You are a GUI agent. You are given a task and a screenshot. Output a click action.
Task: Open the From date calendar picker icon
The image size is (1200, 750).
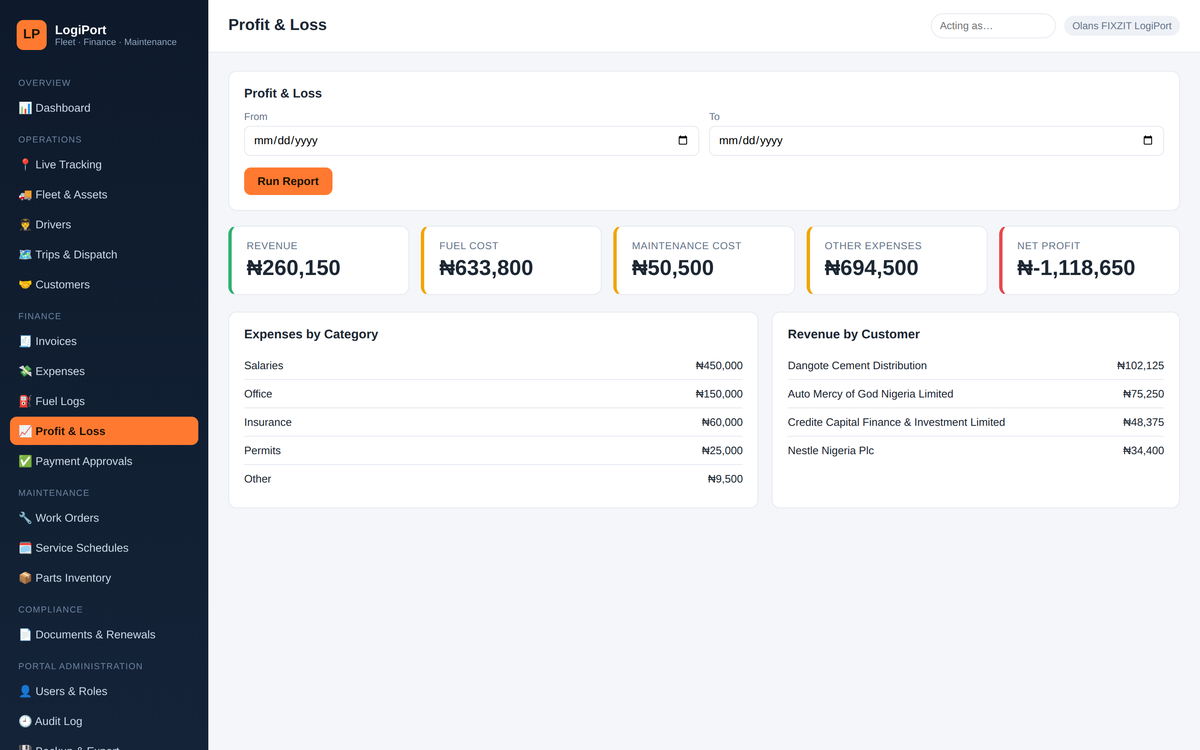[x=683, y=141]
